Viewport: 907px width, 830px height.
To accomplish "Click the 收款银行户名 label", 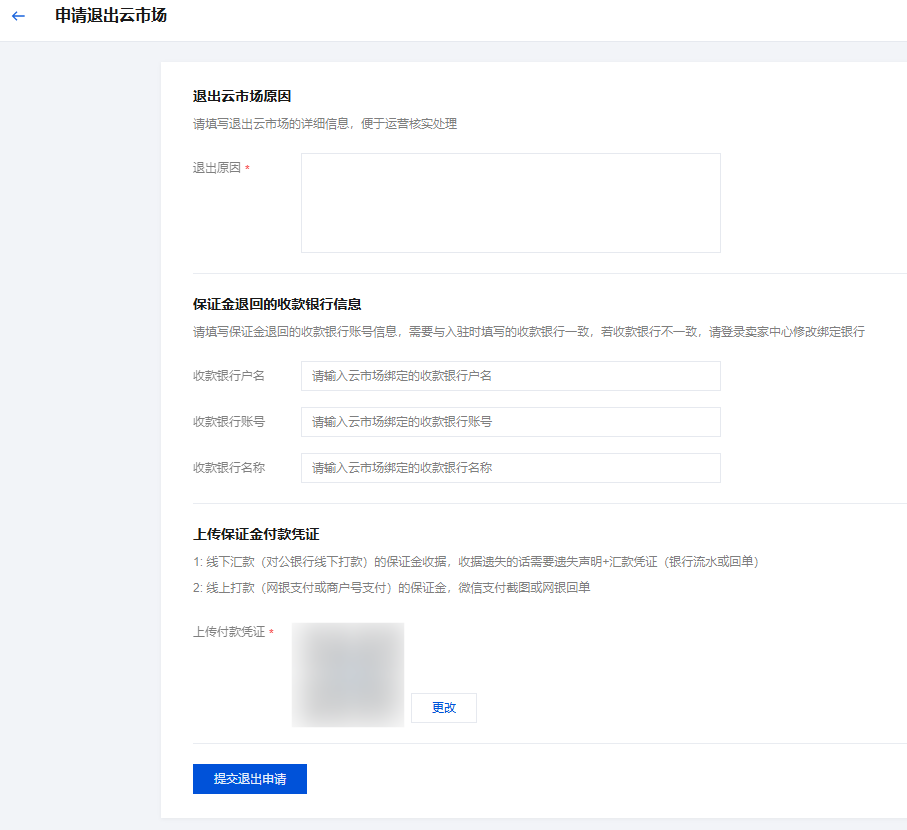I will click(229, 376).
